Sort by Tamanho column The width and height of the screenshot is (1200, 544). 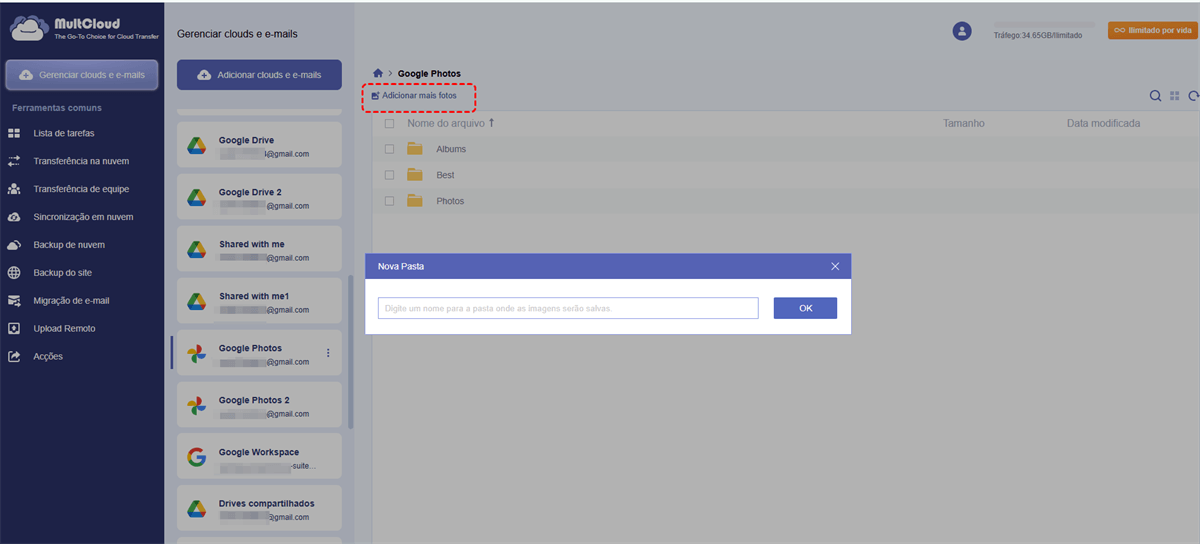click(964, 123)
